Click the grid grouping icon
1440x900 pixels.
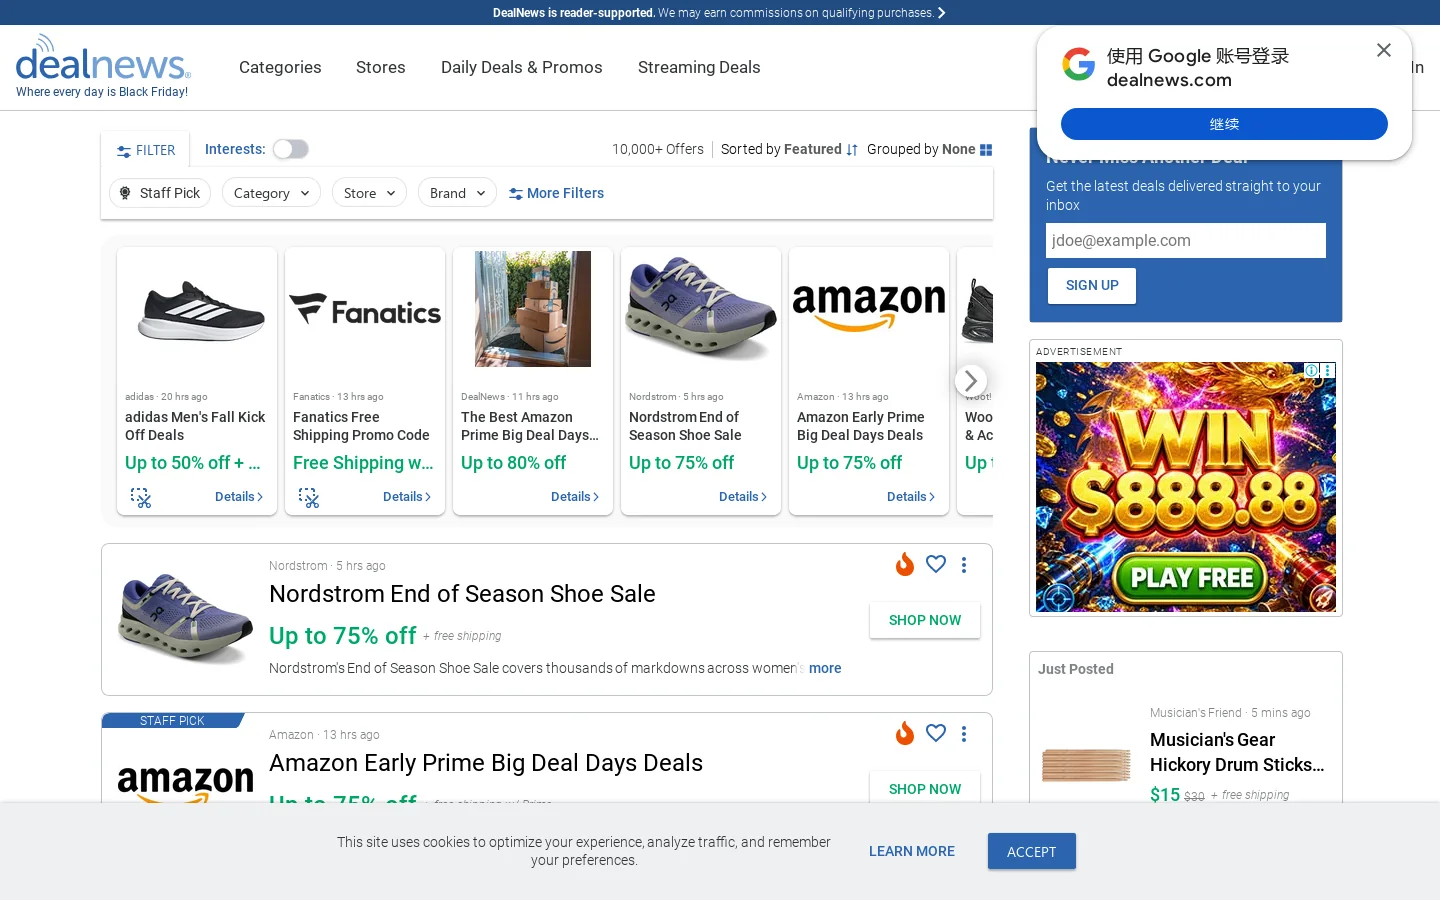point(986,150)
